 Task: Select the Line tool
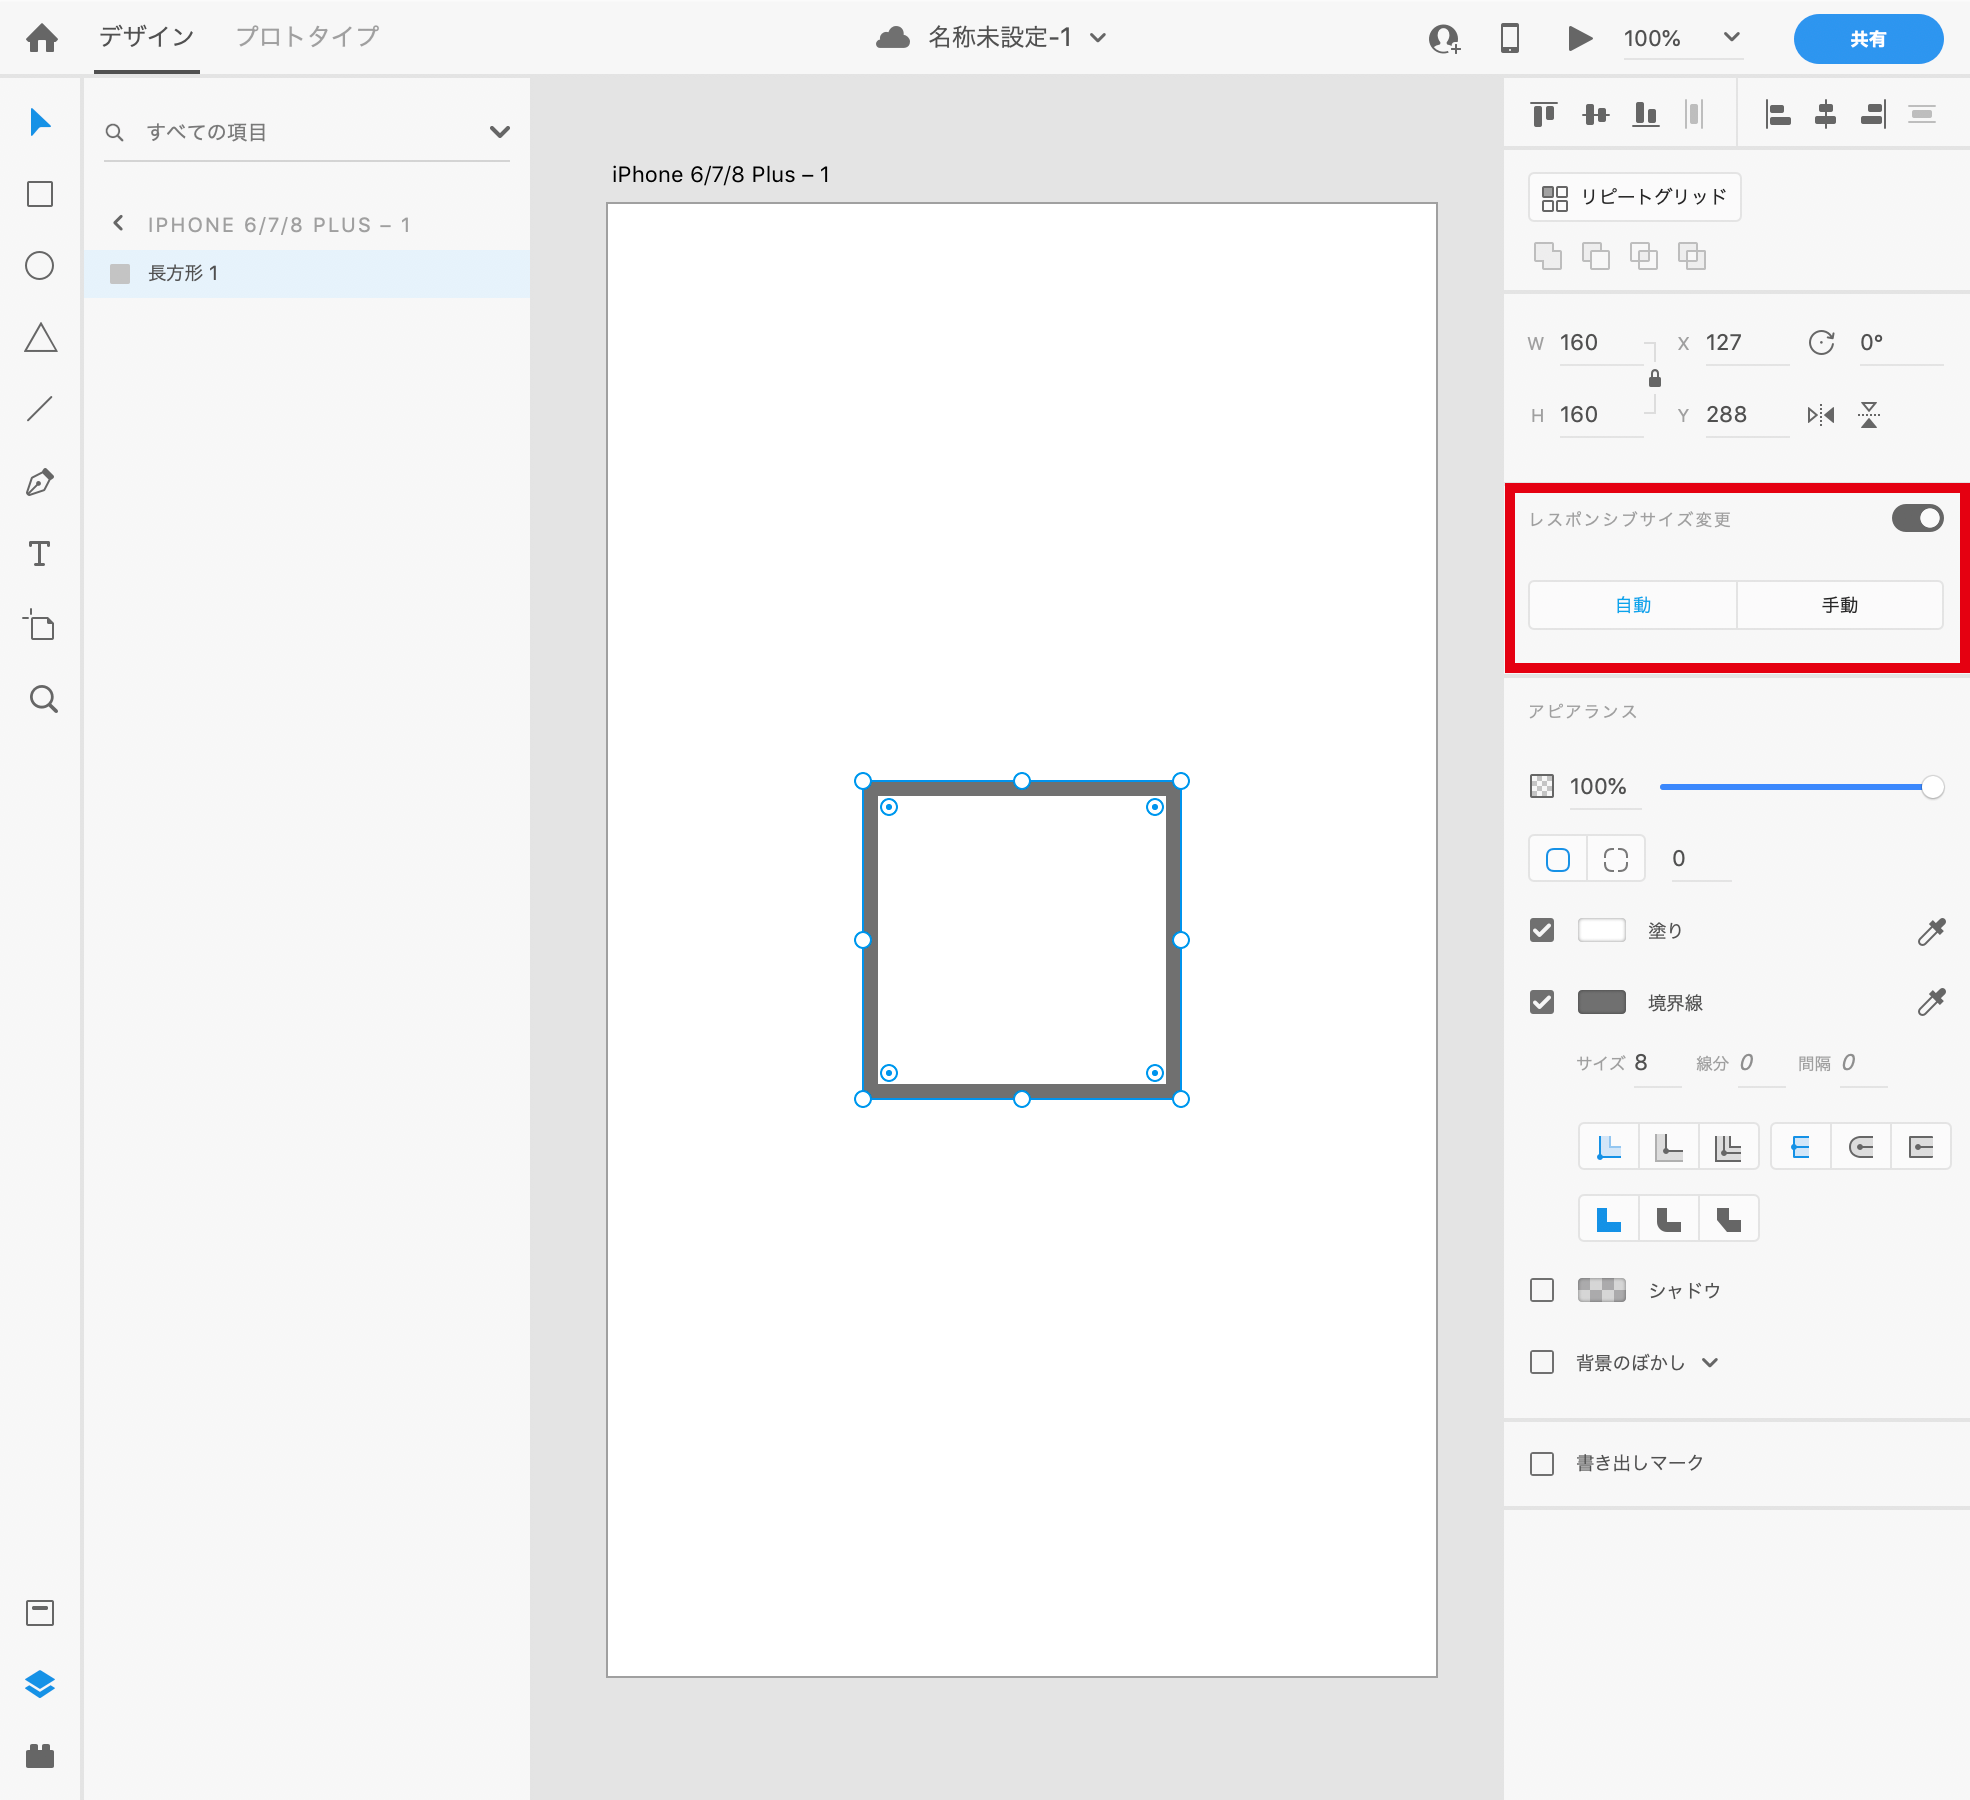(40, 410)
